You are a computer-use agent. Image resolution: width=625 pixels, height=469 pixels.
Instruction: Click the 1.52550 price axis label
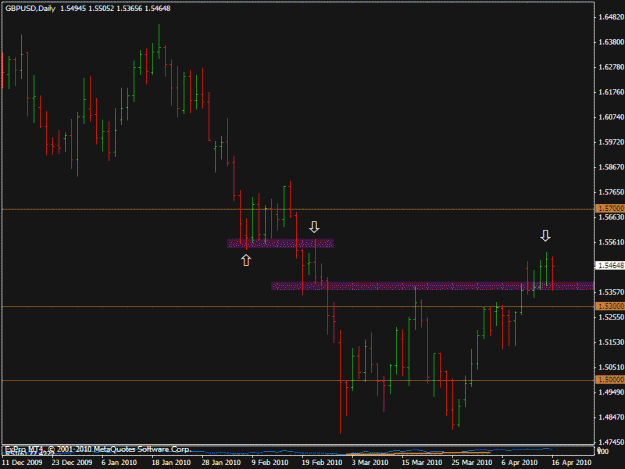(611, 317)
